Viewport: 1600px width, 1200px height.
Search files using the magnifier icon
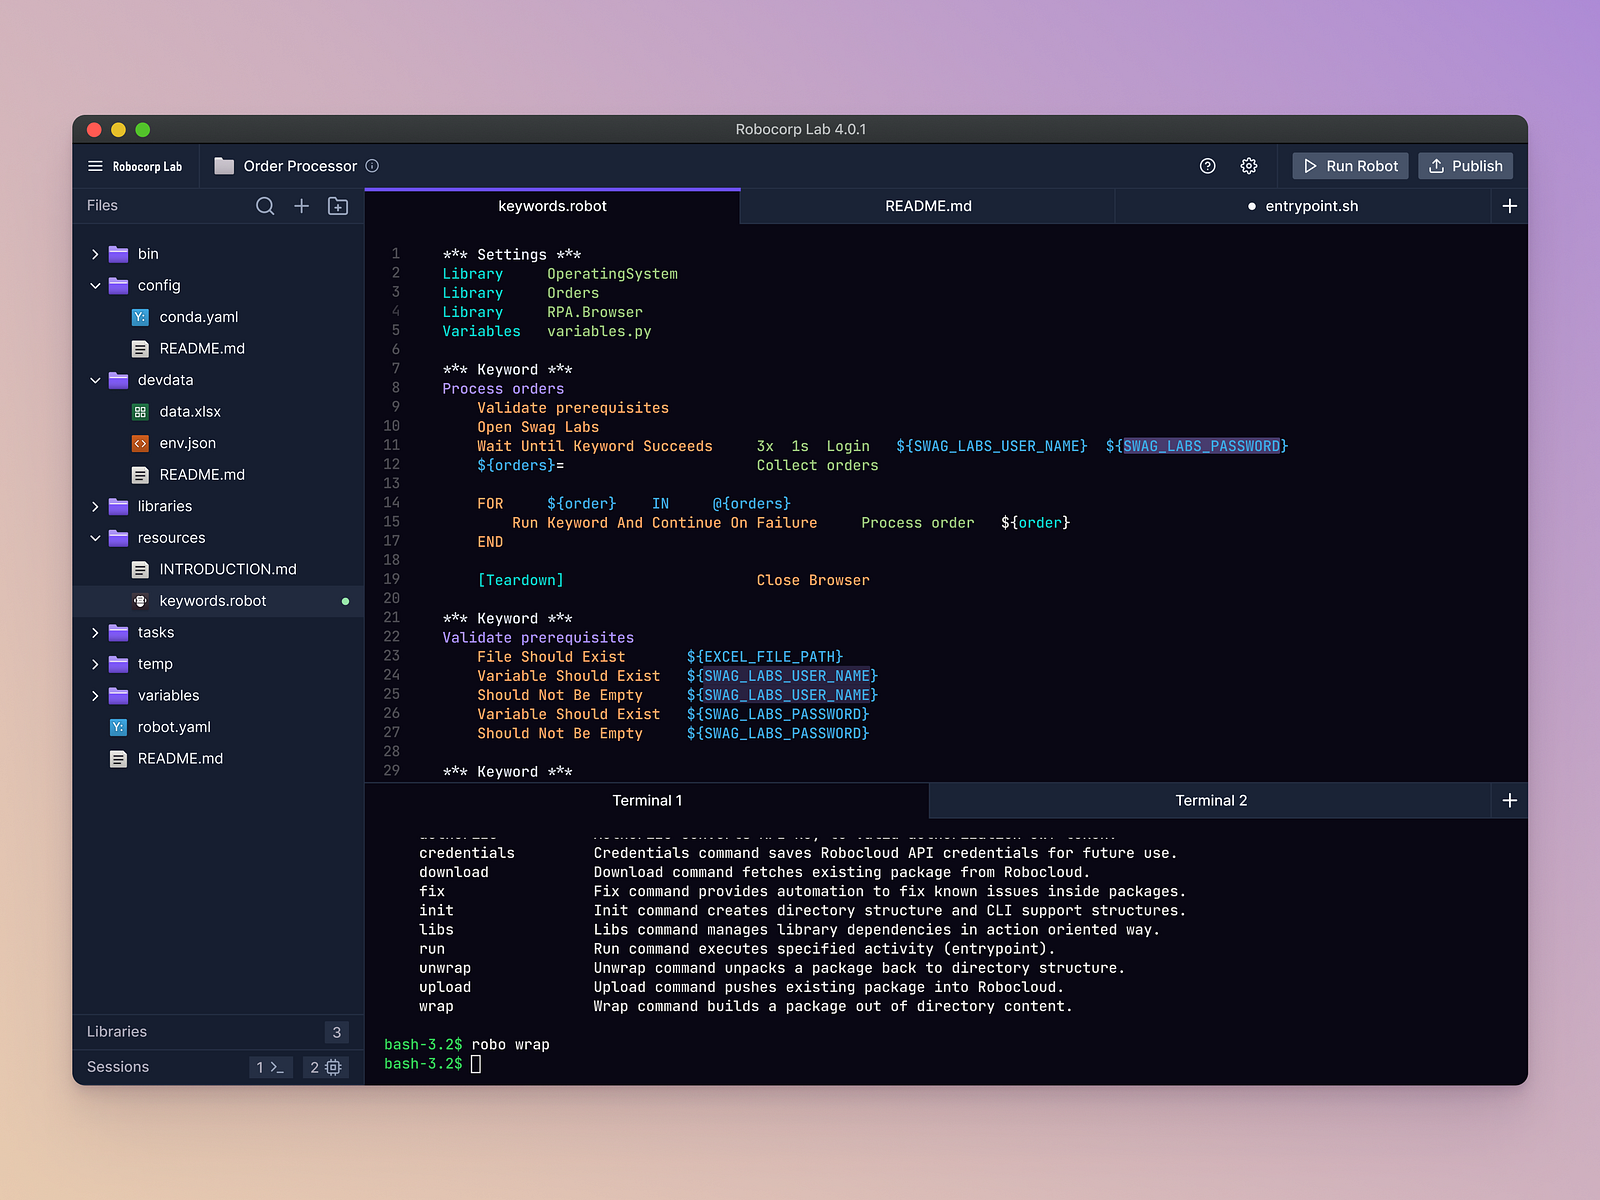tap(265, 206)
